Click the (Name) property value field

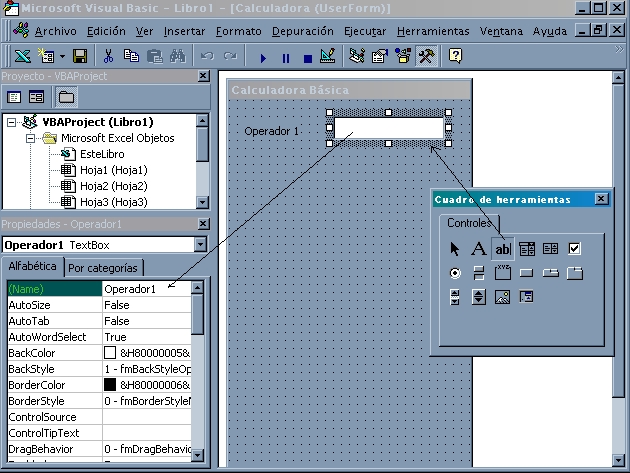145,289
